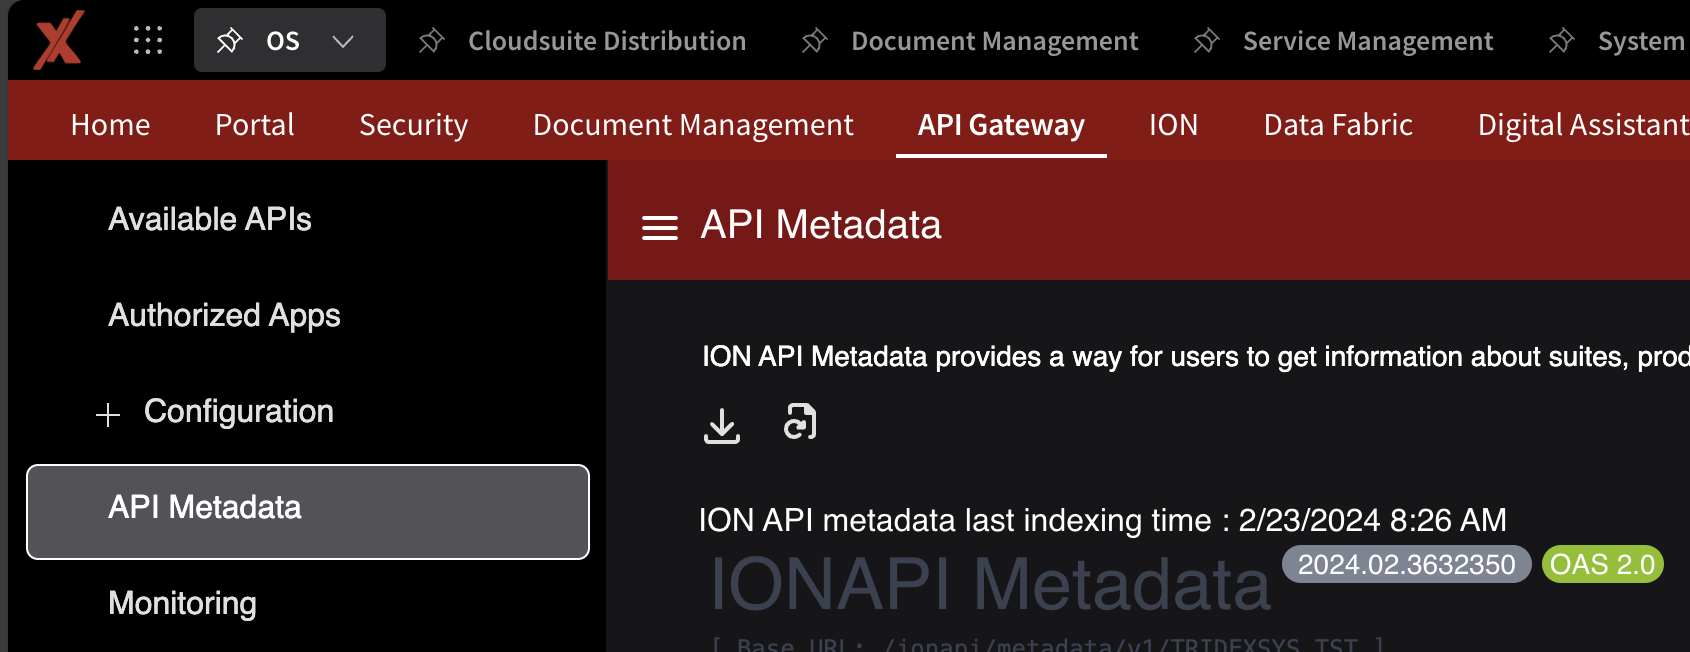Click pin icon beside System
The height and width of the screenshot is (652, 1690).
pyautogui.click(x=1561, y=40)
